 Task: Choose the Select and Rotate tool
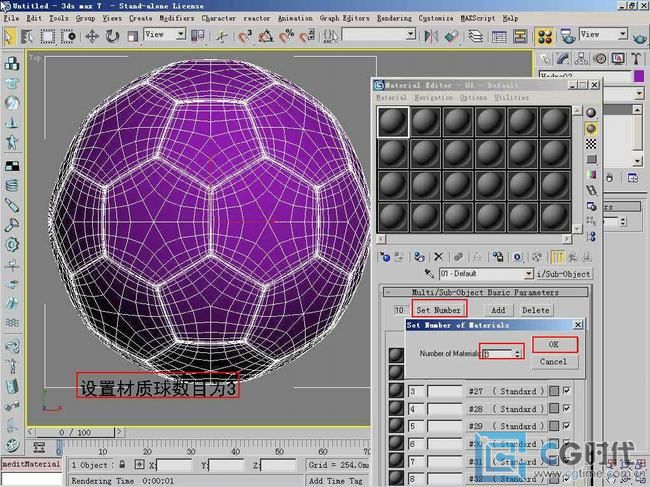pyautogui.click(x=112, y=36)
